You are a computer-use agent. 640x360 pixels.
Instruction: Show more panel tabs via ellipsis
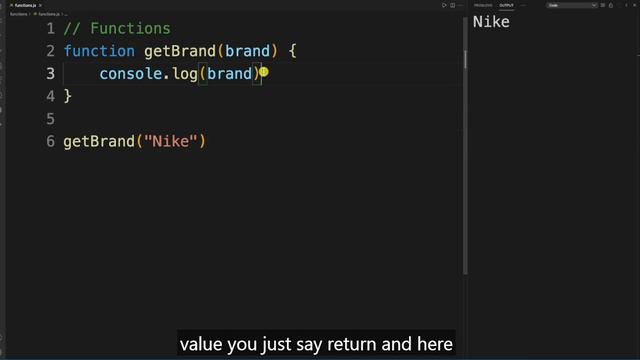(x=523, y=5)
